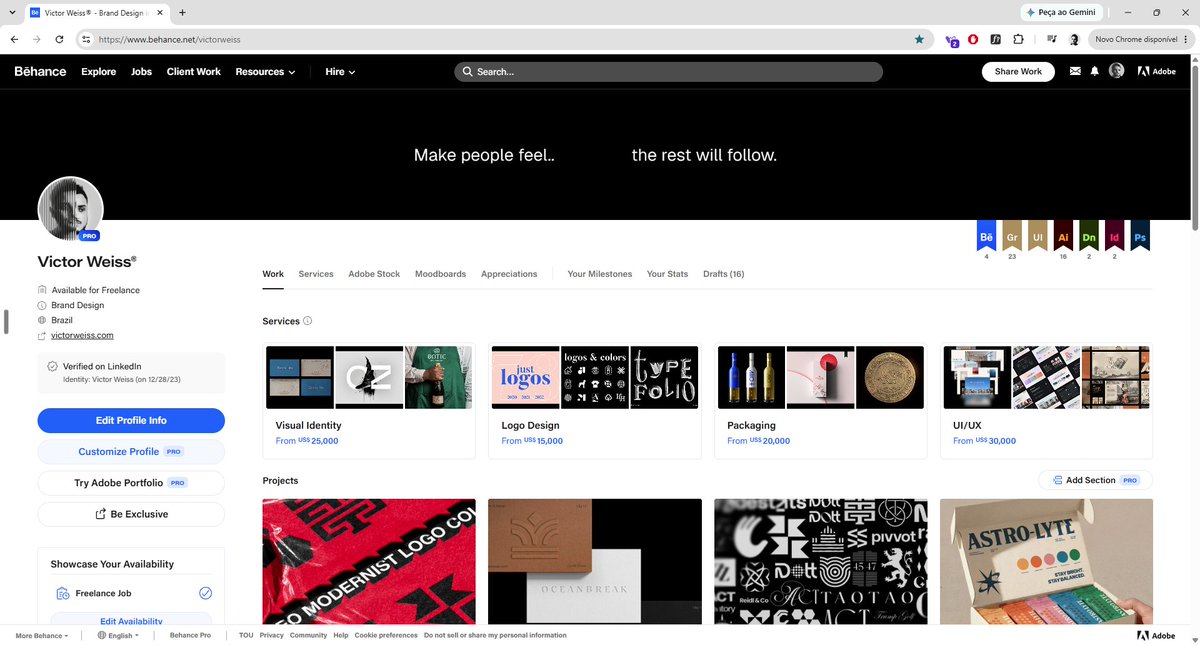
Task: Open the victorweiss.com link
Action: (x=82, y=336)
